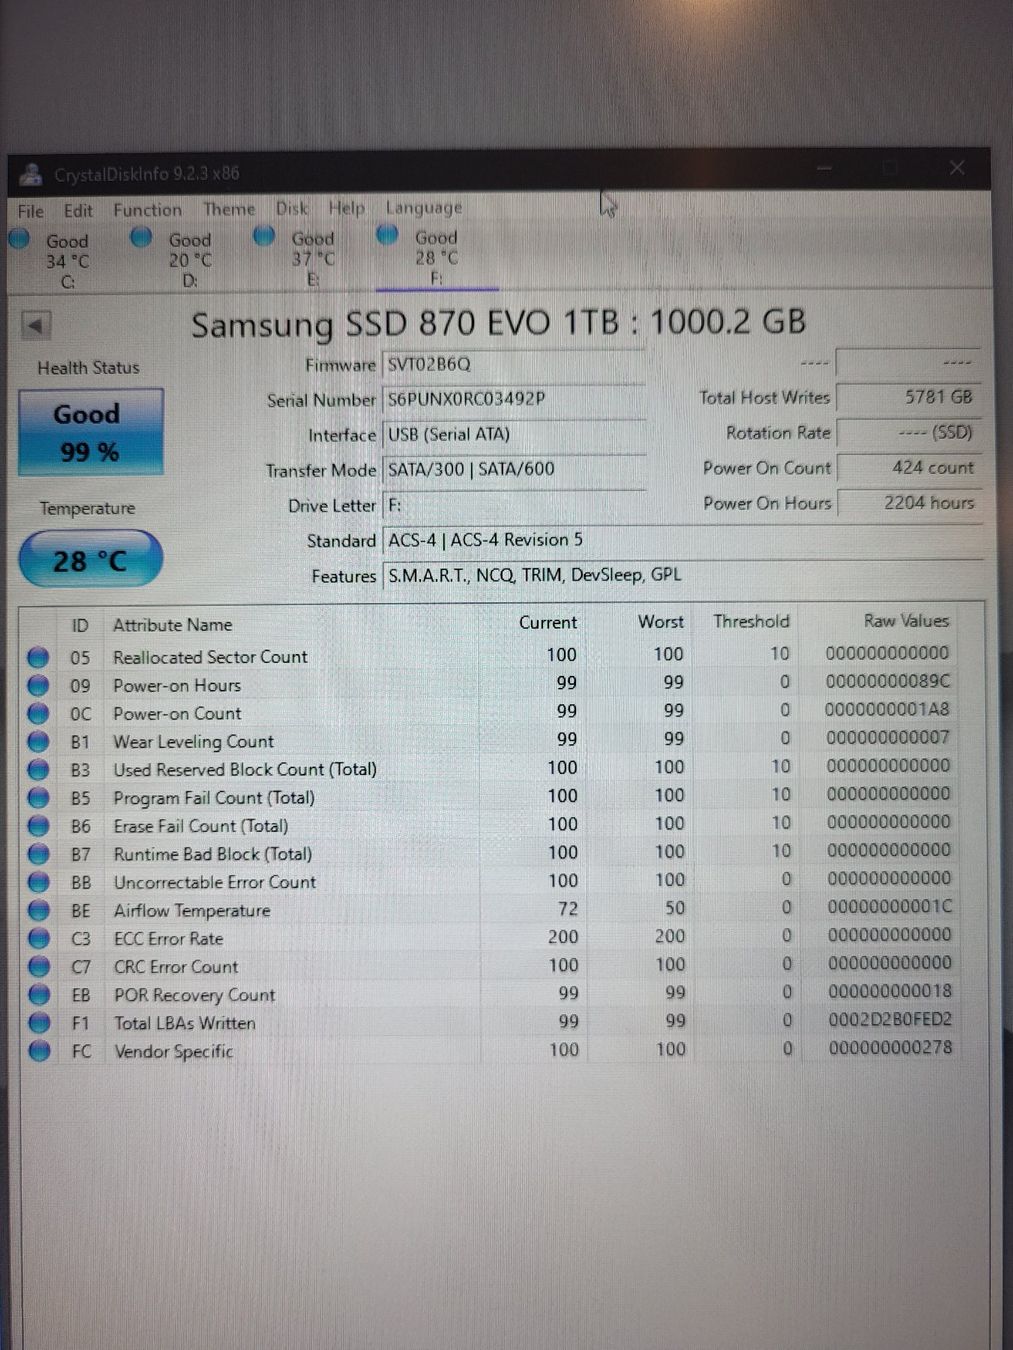Select drive E: health status indicator

coord(263,236)
